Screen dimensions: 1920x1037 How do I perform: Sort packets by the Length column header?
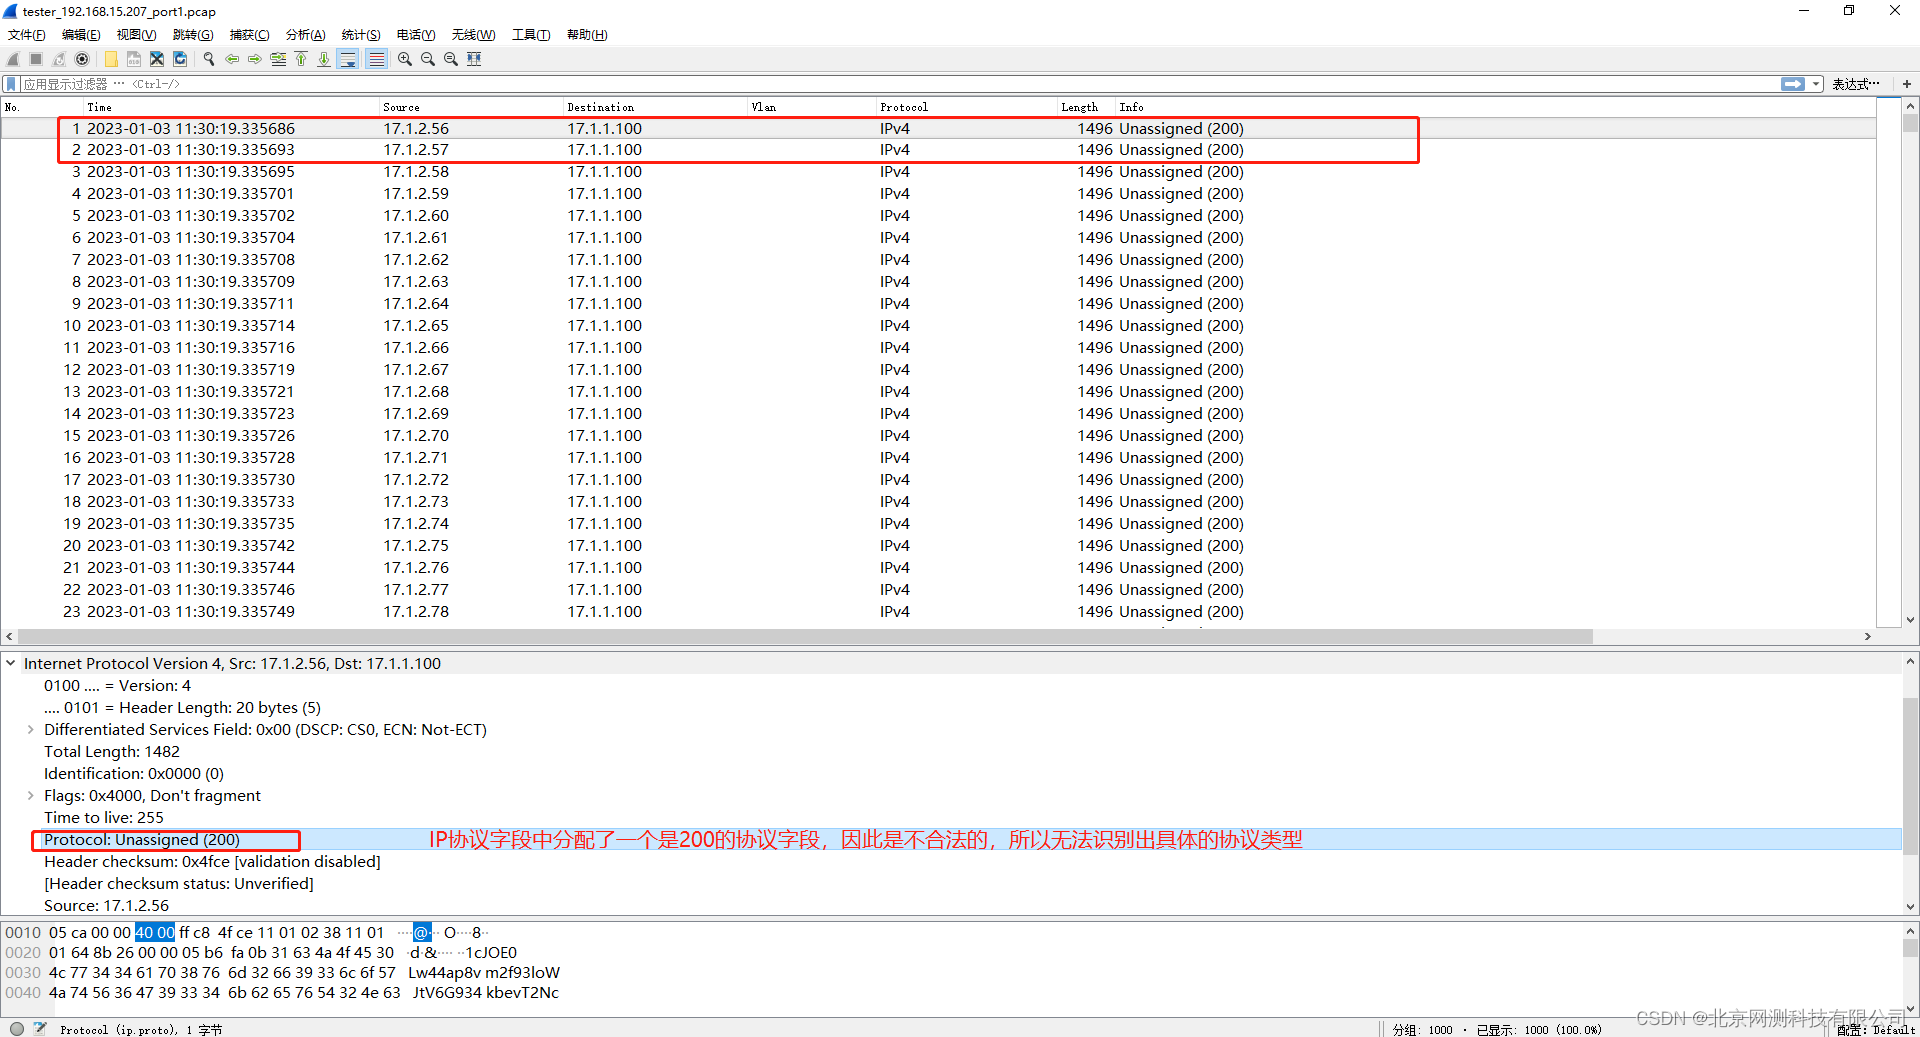[1086, 107]
